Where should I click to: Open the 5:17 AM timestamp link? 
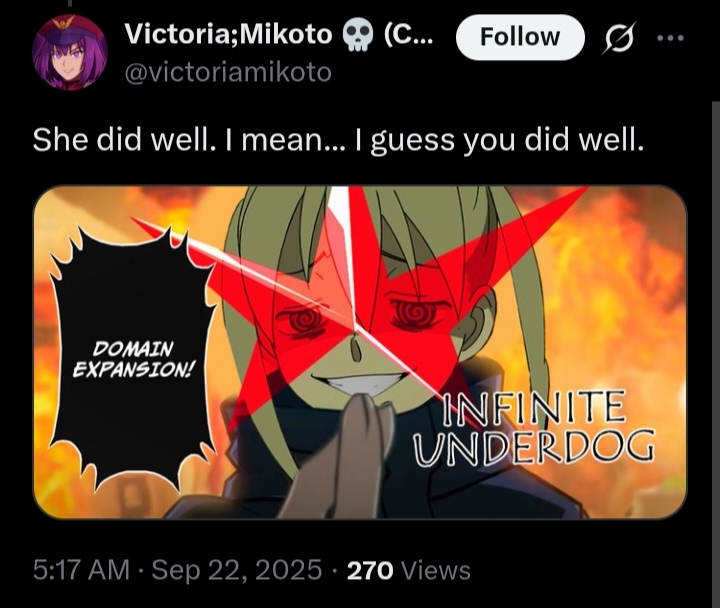tap(81, 570)
